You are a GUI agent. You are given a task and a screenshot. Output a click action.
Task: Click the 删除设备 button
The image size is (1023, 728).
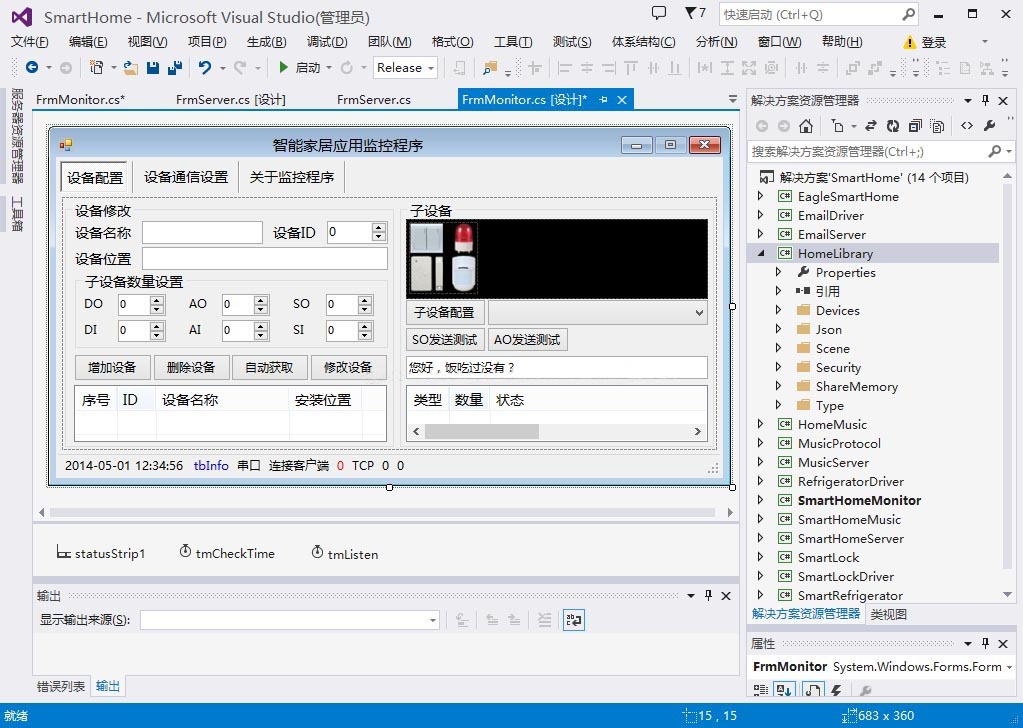[191, 367]
